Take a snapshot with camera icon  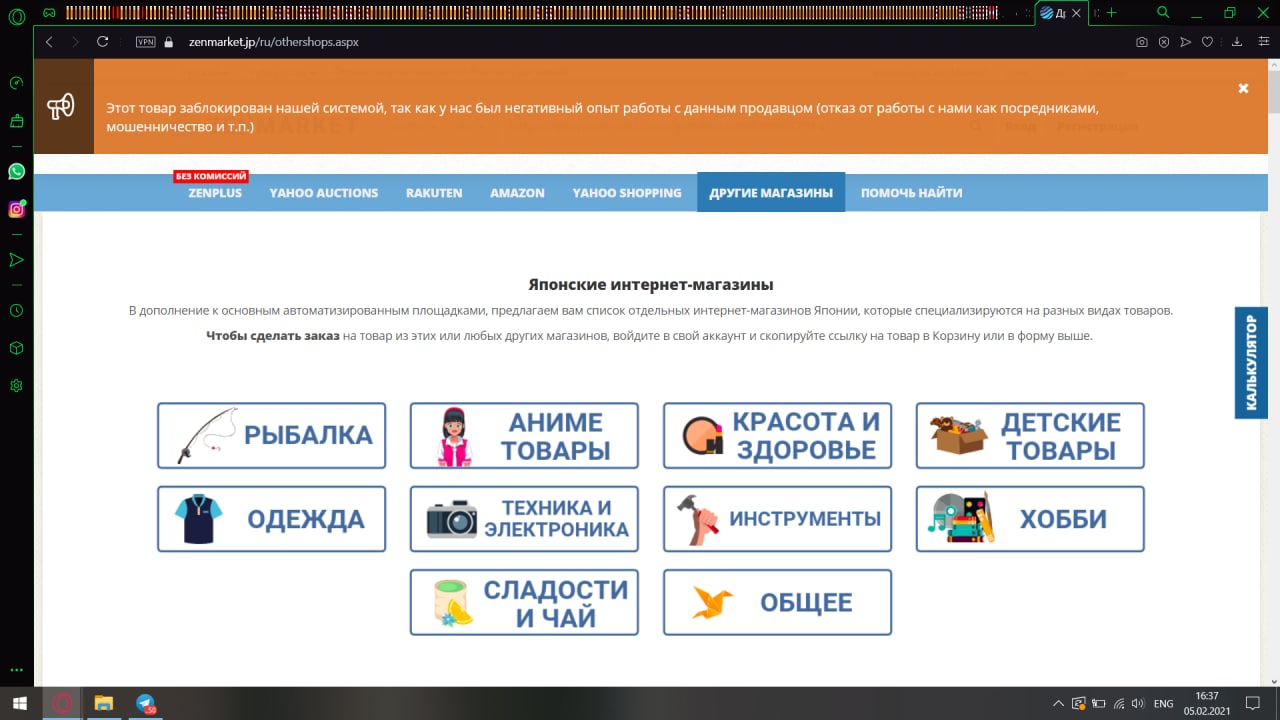[x=1142, y=42]
